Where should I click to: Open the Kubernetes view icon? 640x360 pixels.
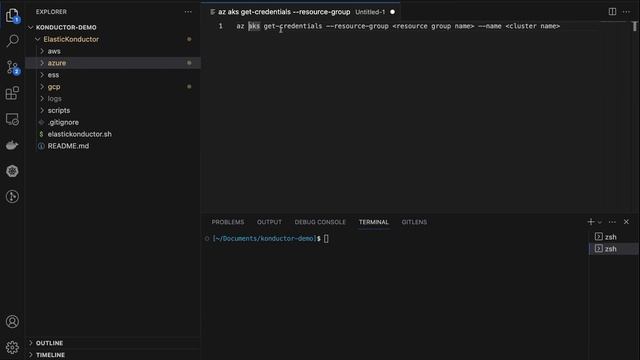(x=12, y=171)
